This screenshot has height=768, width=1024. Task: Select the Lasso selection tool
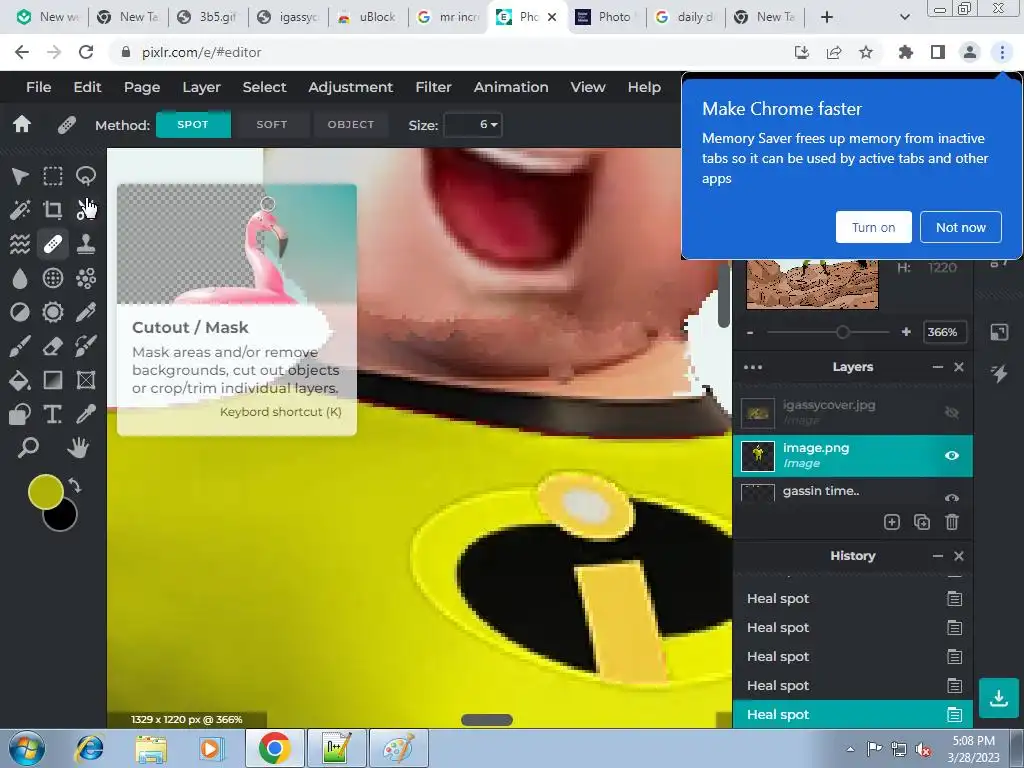click(86, 176)
